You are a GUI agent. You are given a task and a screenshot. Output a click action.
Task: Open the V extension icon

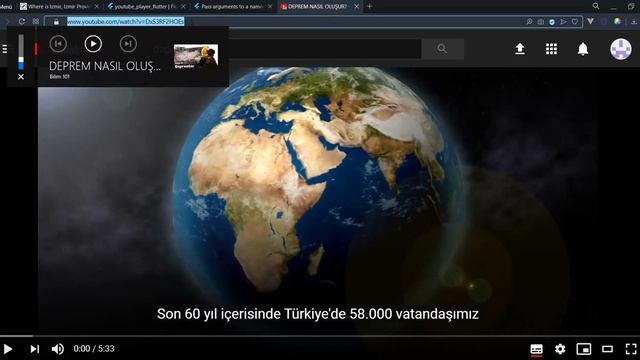(591, 21)
